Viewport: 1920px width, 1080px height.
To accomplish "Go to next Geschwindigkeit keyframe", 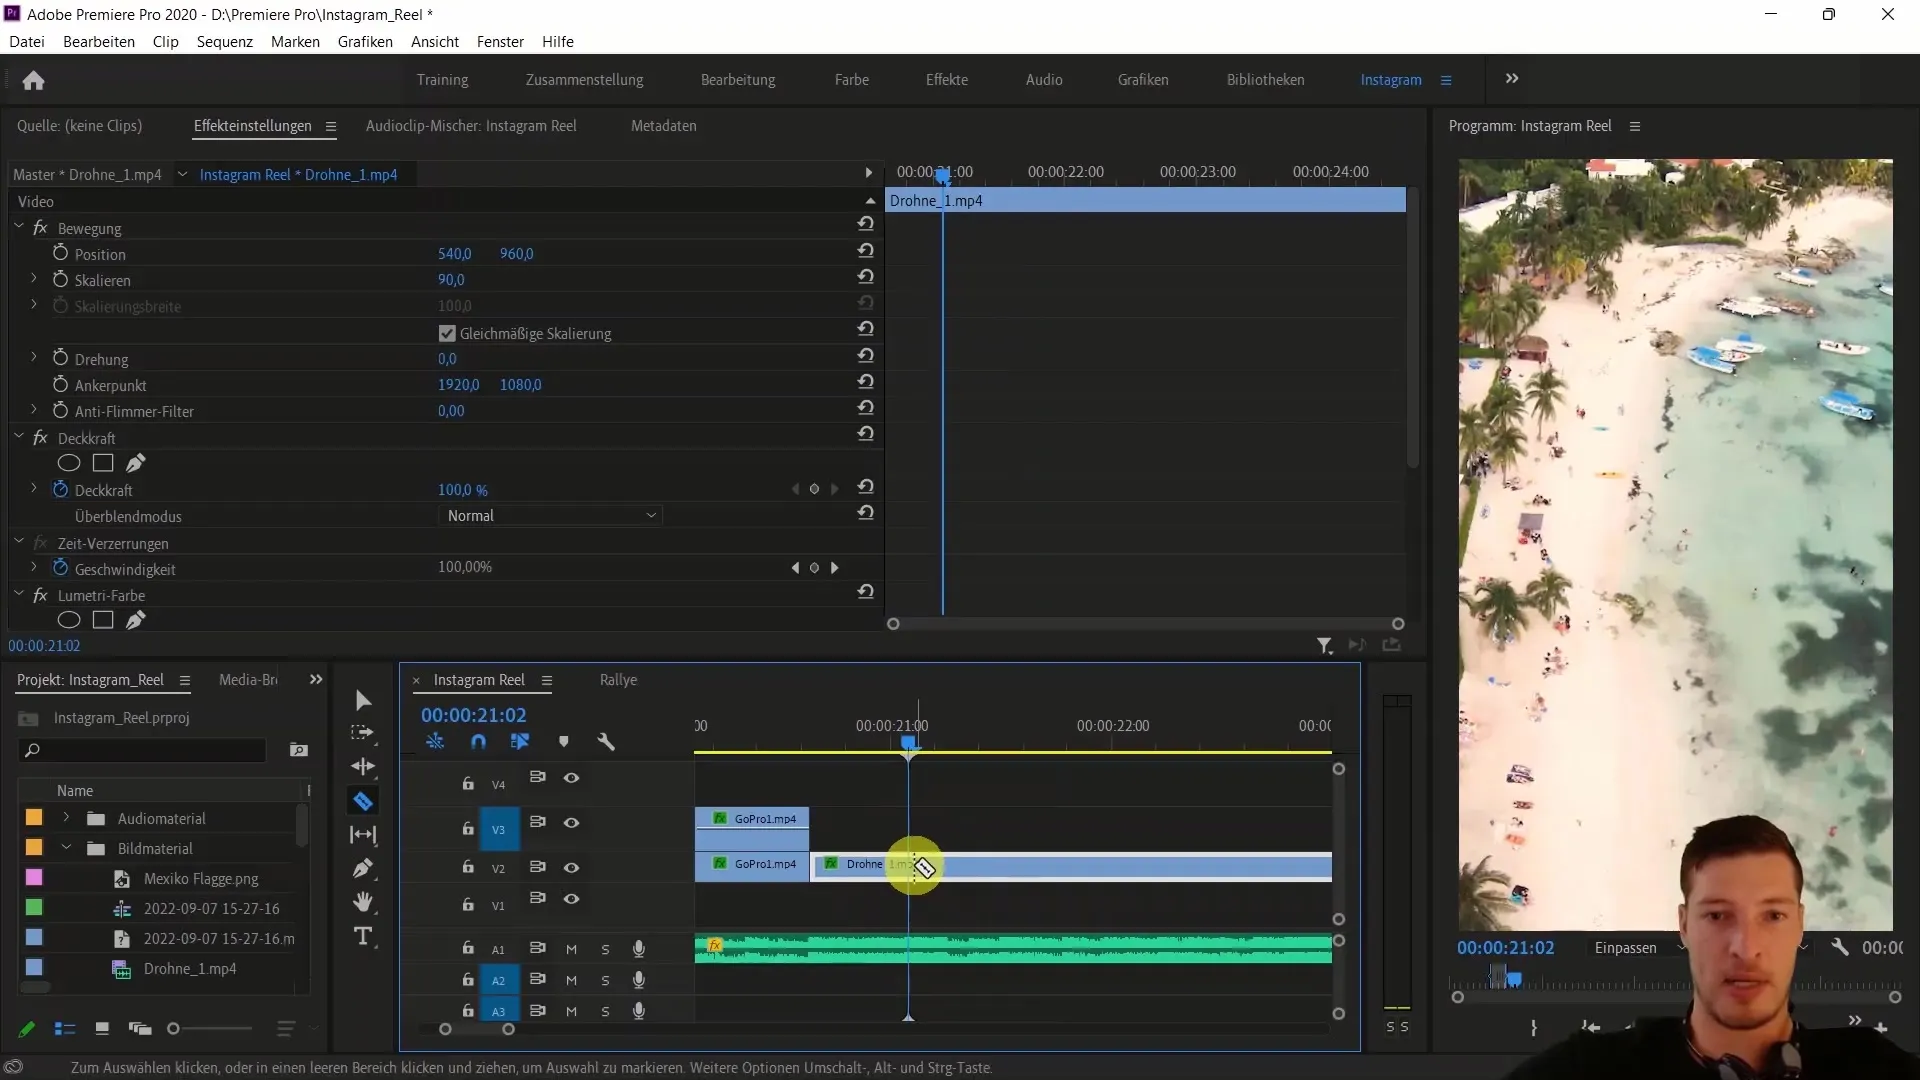I will (835, 568).
